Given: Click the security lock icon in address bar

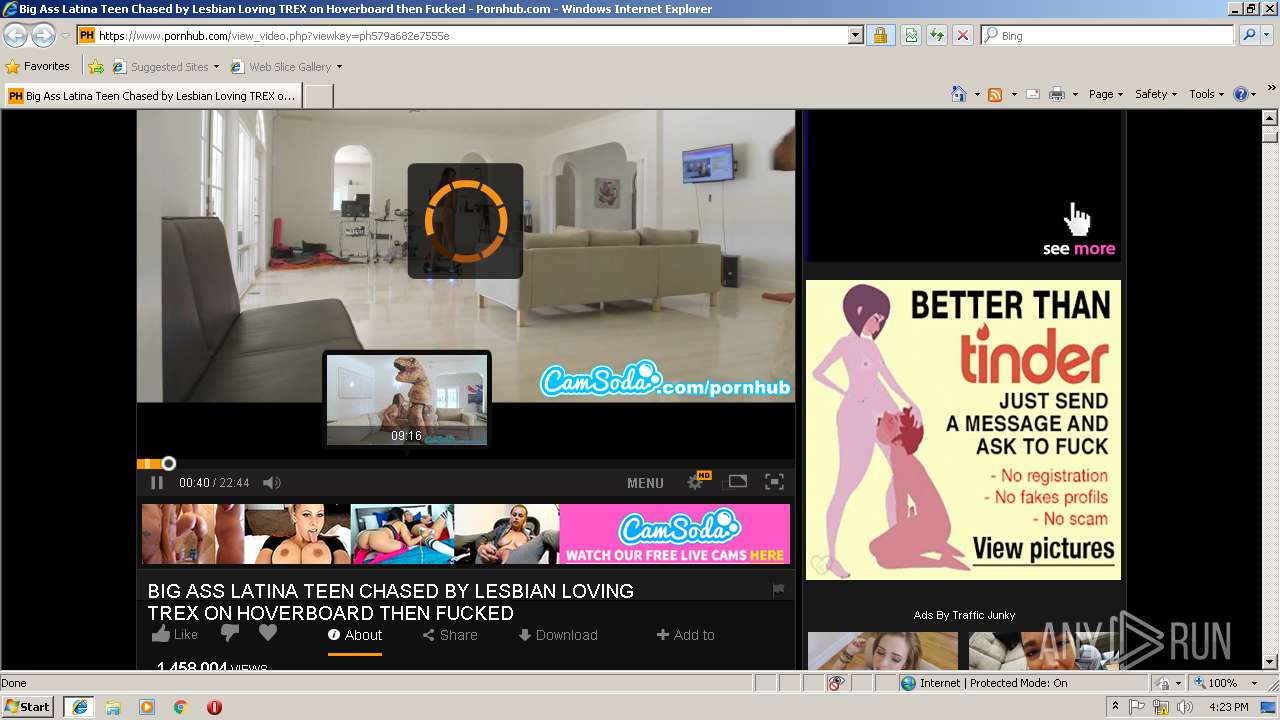Looking at the screenshot, I should click(880, 35).
